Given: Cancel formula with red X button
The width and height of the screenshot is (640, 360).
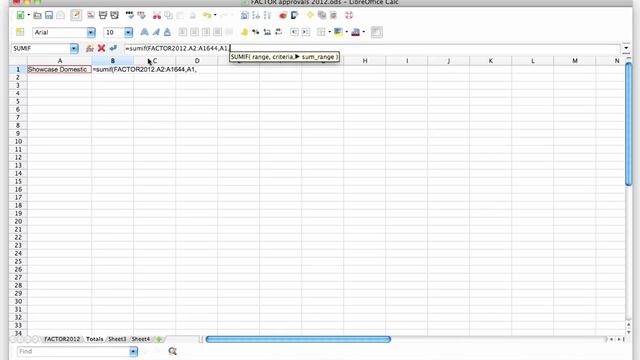Looking at the screenshot, I should [102, 48].
